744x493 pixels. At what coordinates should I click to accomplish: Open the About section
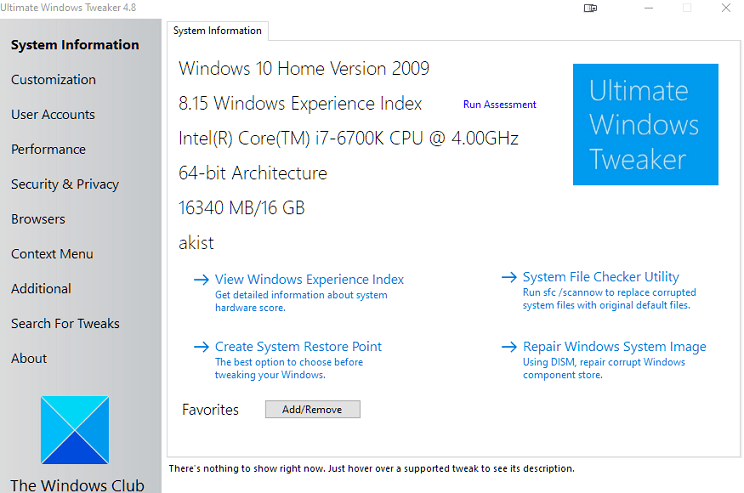[x=29, y=359]
